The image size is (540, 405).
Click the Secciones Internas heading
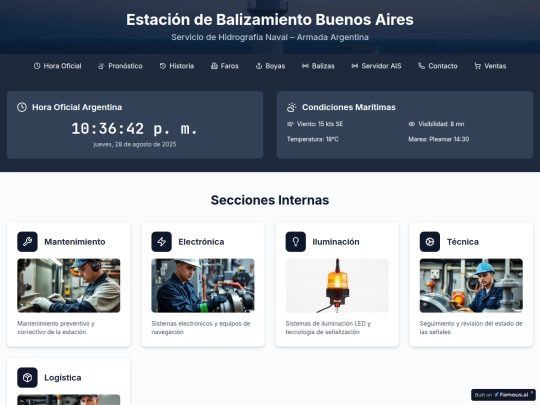270,200
